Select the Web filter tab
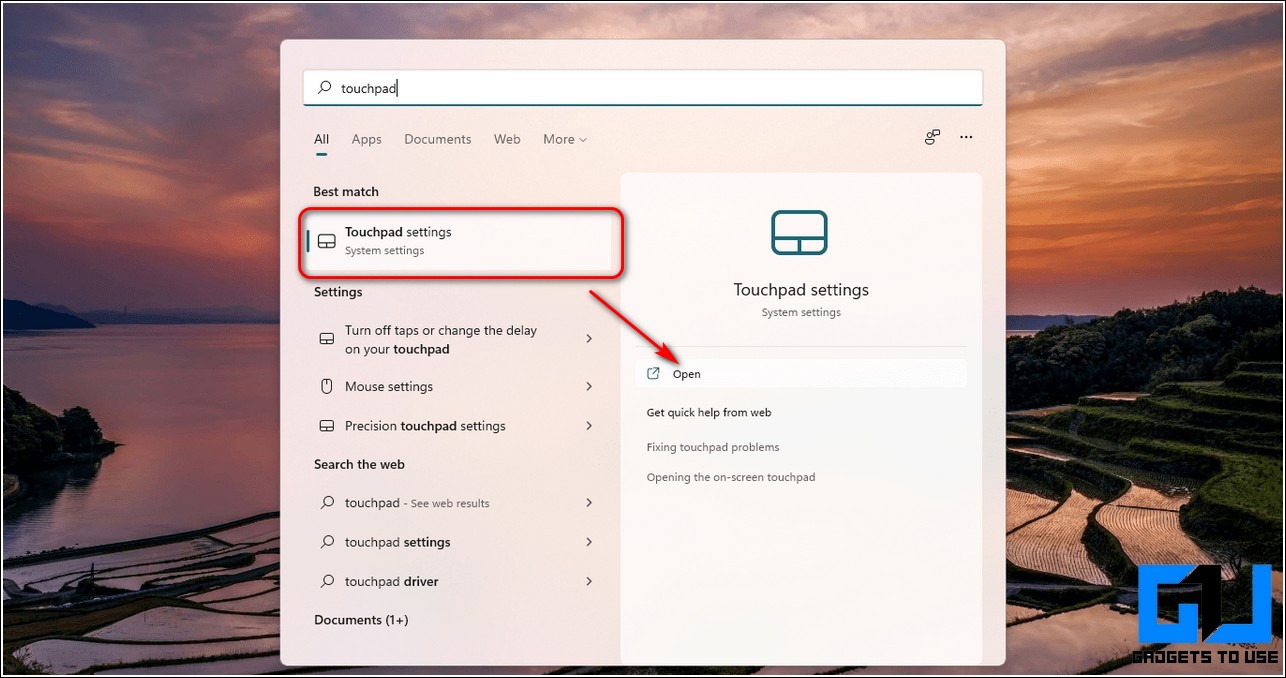1286x678 pixels. point(507,140)
